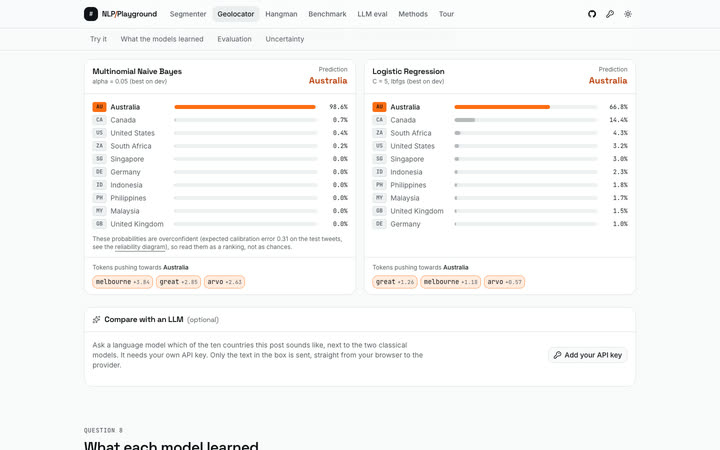Click the SG badge in Logistic Regression panel
The height and width of the screenshot is (450, 720).
[379, 159]
